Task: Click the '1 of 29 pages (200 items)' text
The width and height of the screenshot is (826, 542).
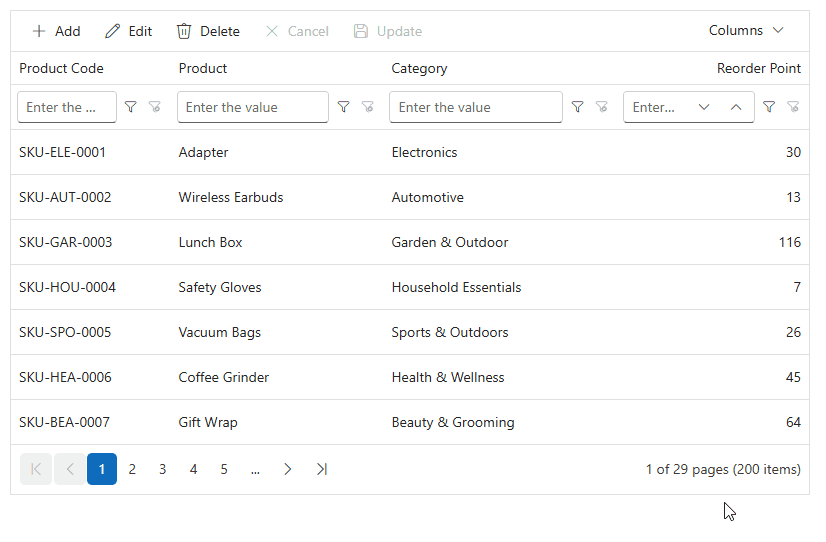Action: 723,469
